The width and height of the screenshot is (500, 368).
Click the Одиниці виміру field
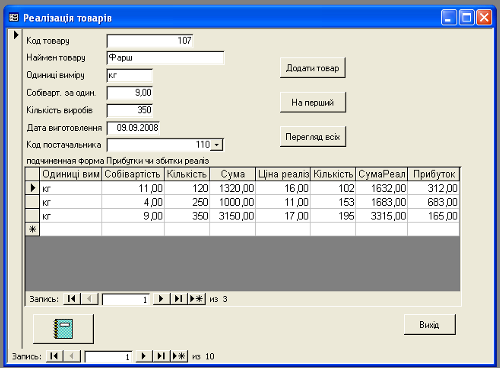pos(130,75)
